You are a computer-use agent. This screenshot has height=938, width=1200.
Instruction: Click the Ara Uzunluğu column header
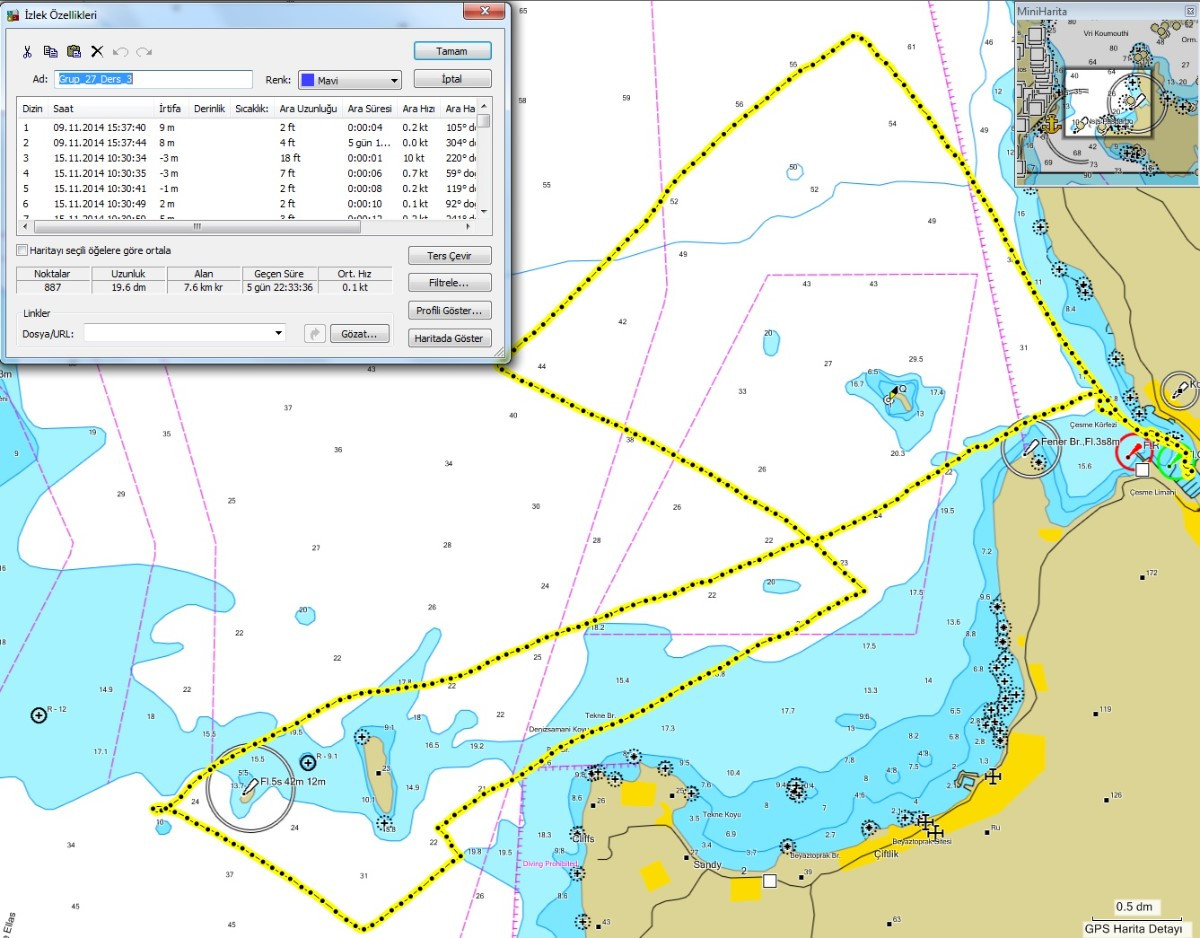(x=309, y=108)
